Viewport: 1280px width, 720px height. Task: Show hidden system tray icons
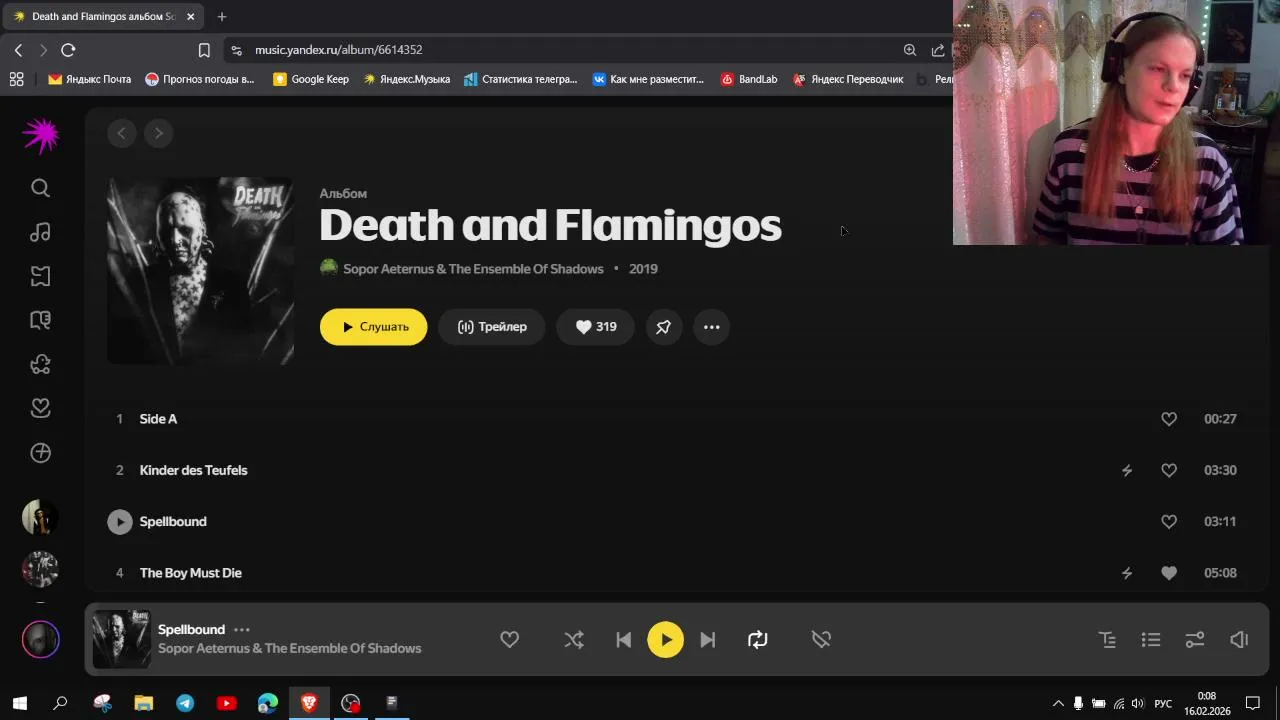pos(1058,703)
